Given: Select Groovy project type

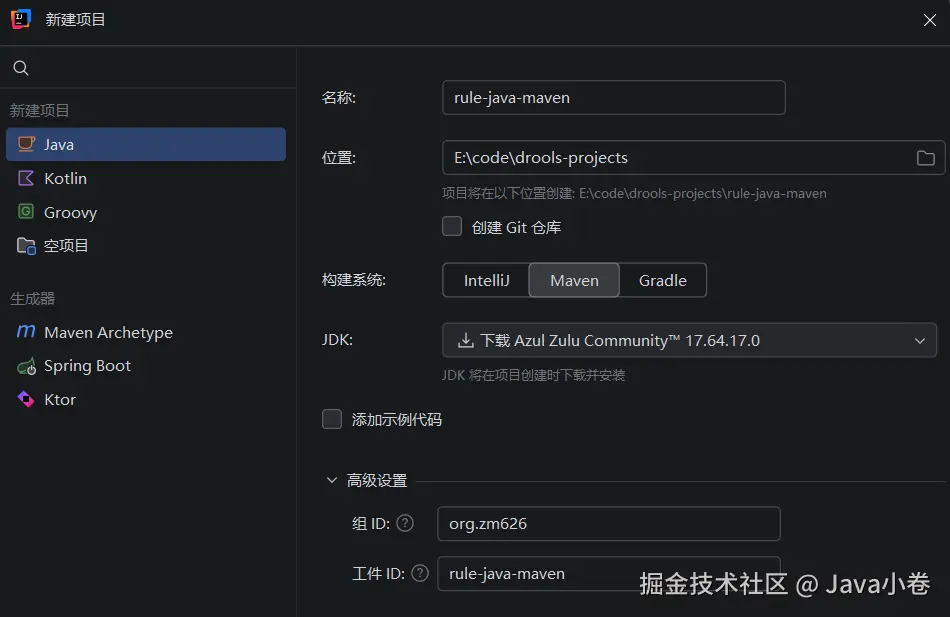Looking at the screenshot, I should (146, 212).
